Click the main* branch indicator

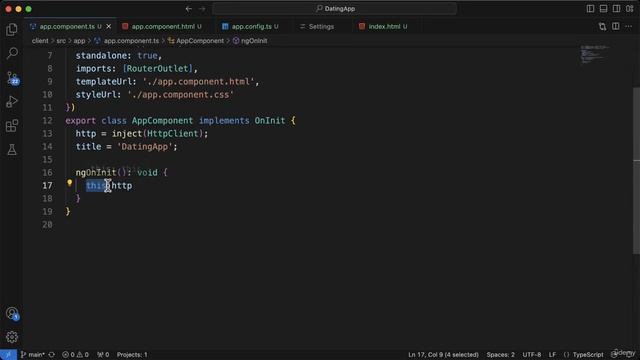[33, 355]
